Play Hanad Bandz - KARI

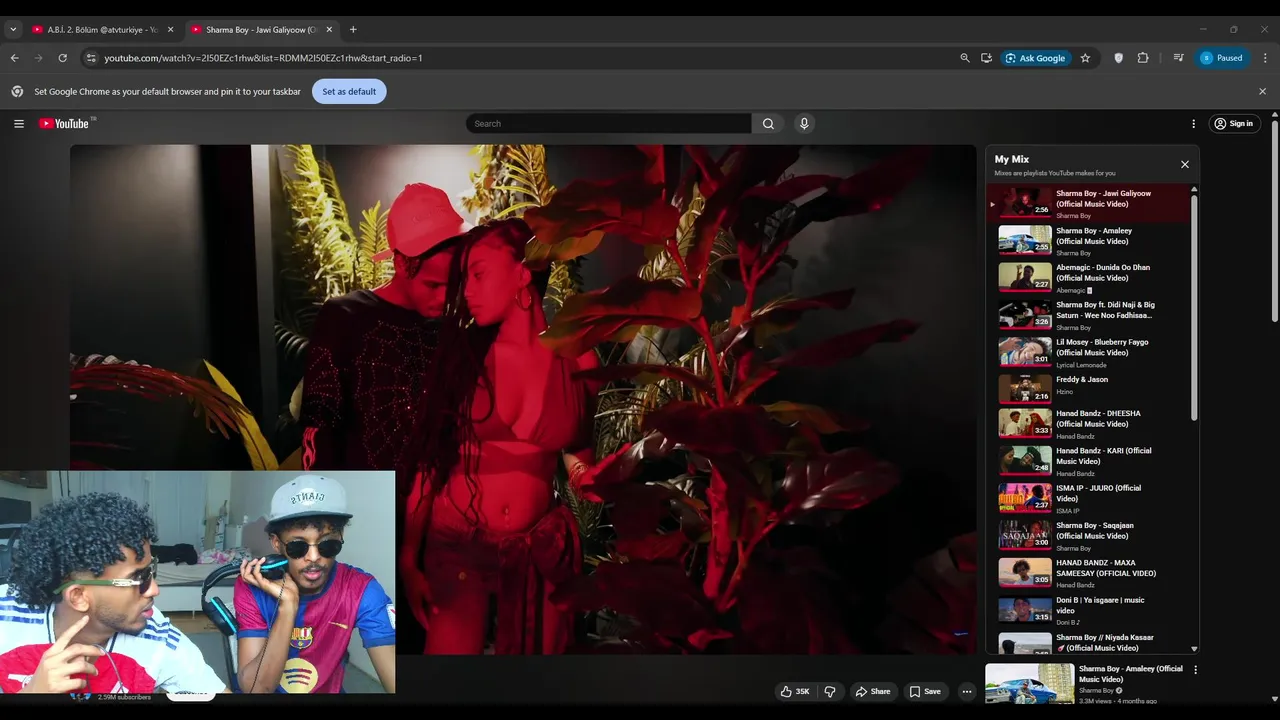(x=1089, y=461)
